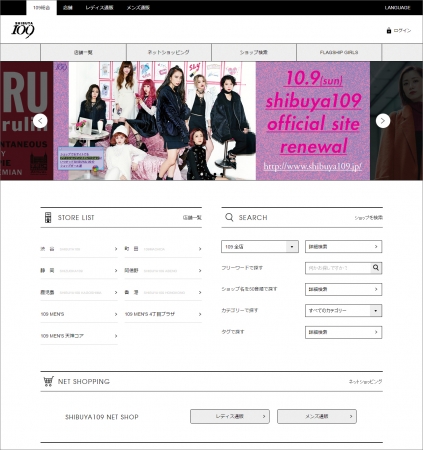Click the free word search field
The width and height of the screenshot is (423, 450).
(338, 268)
